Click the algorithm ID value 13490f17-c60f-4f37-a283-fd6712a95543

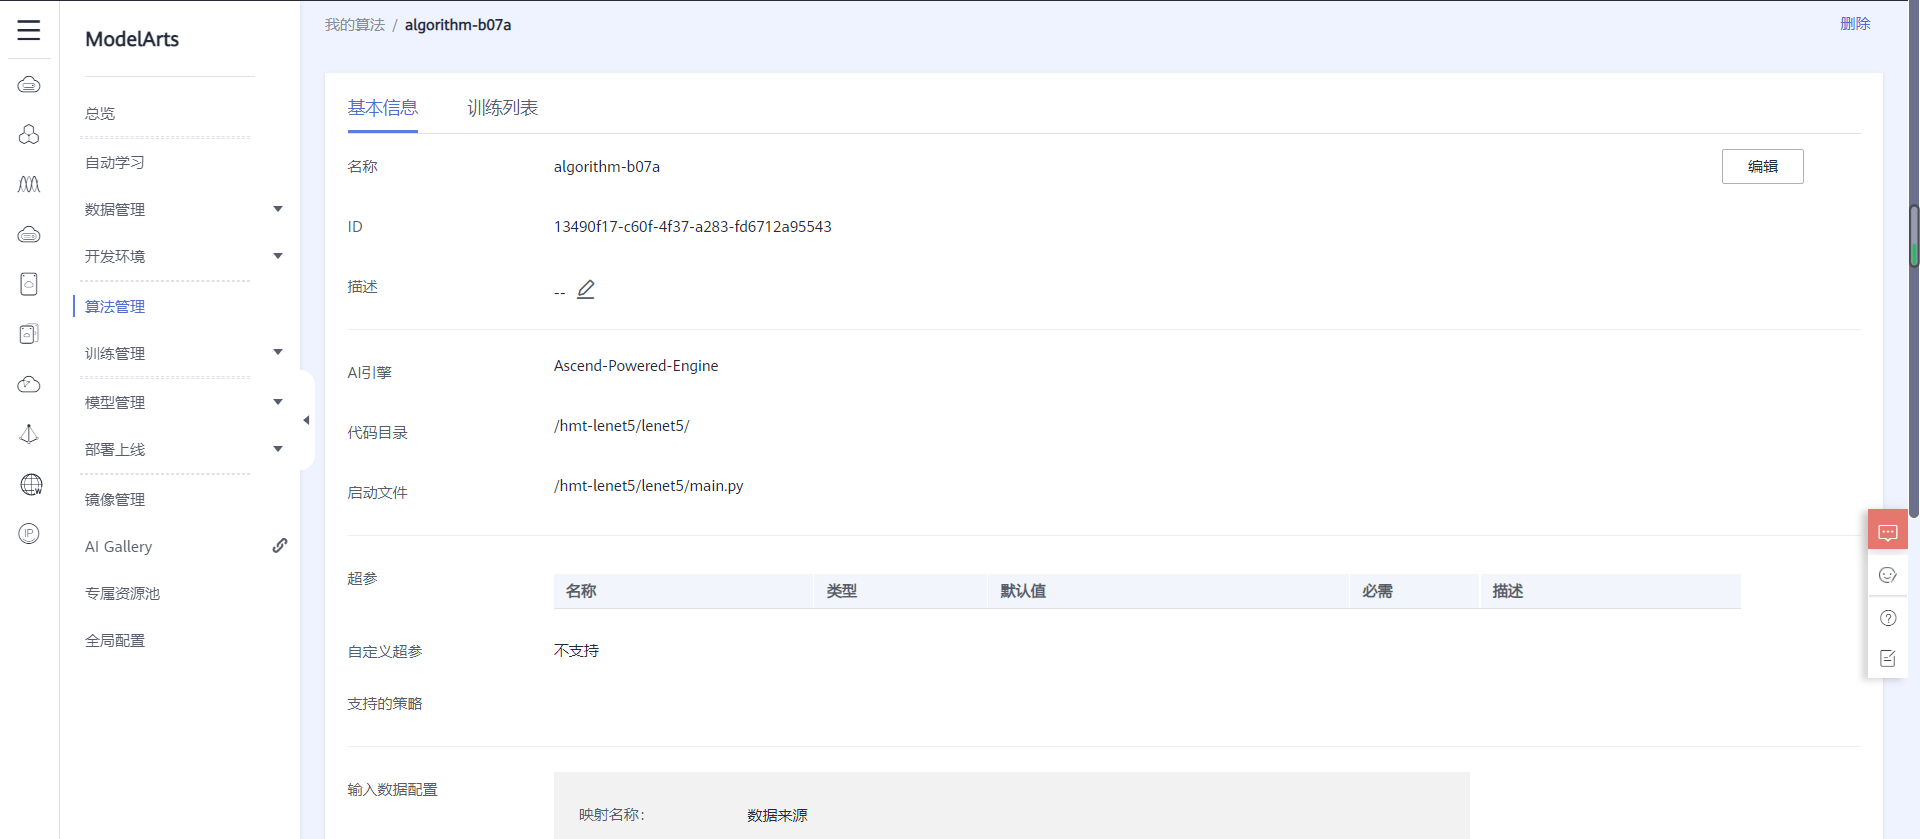693,227
